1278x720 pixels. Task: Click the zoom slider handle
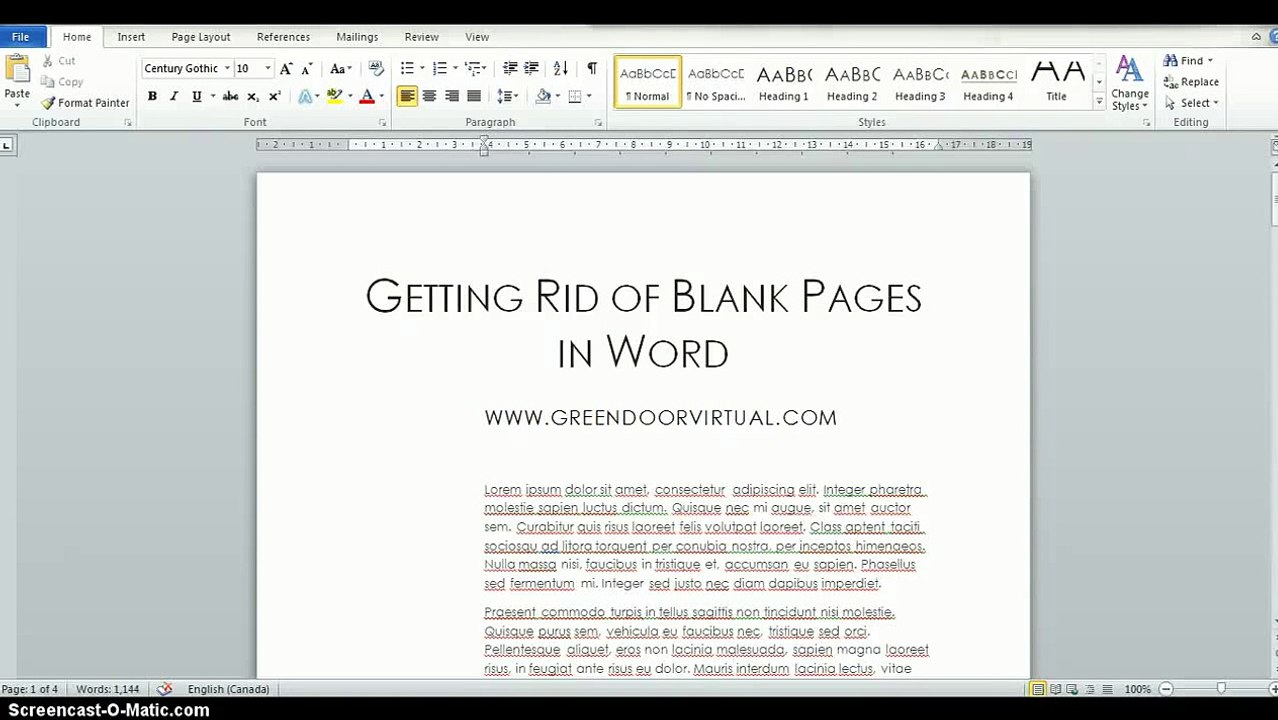click(1220, 689)
